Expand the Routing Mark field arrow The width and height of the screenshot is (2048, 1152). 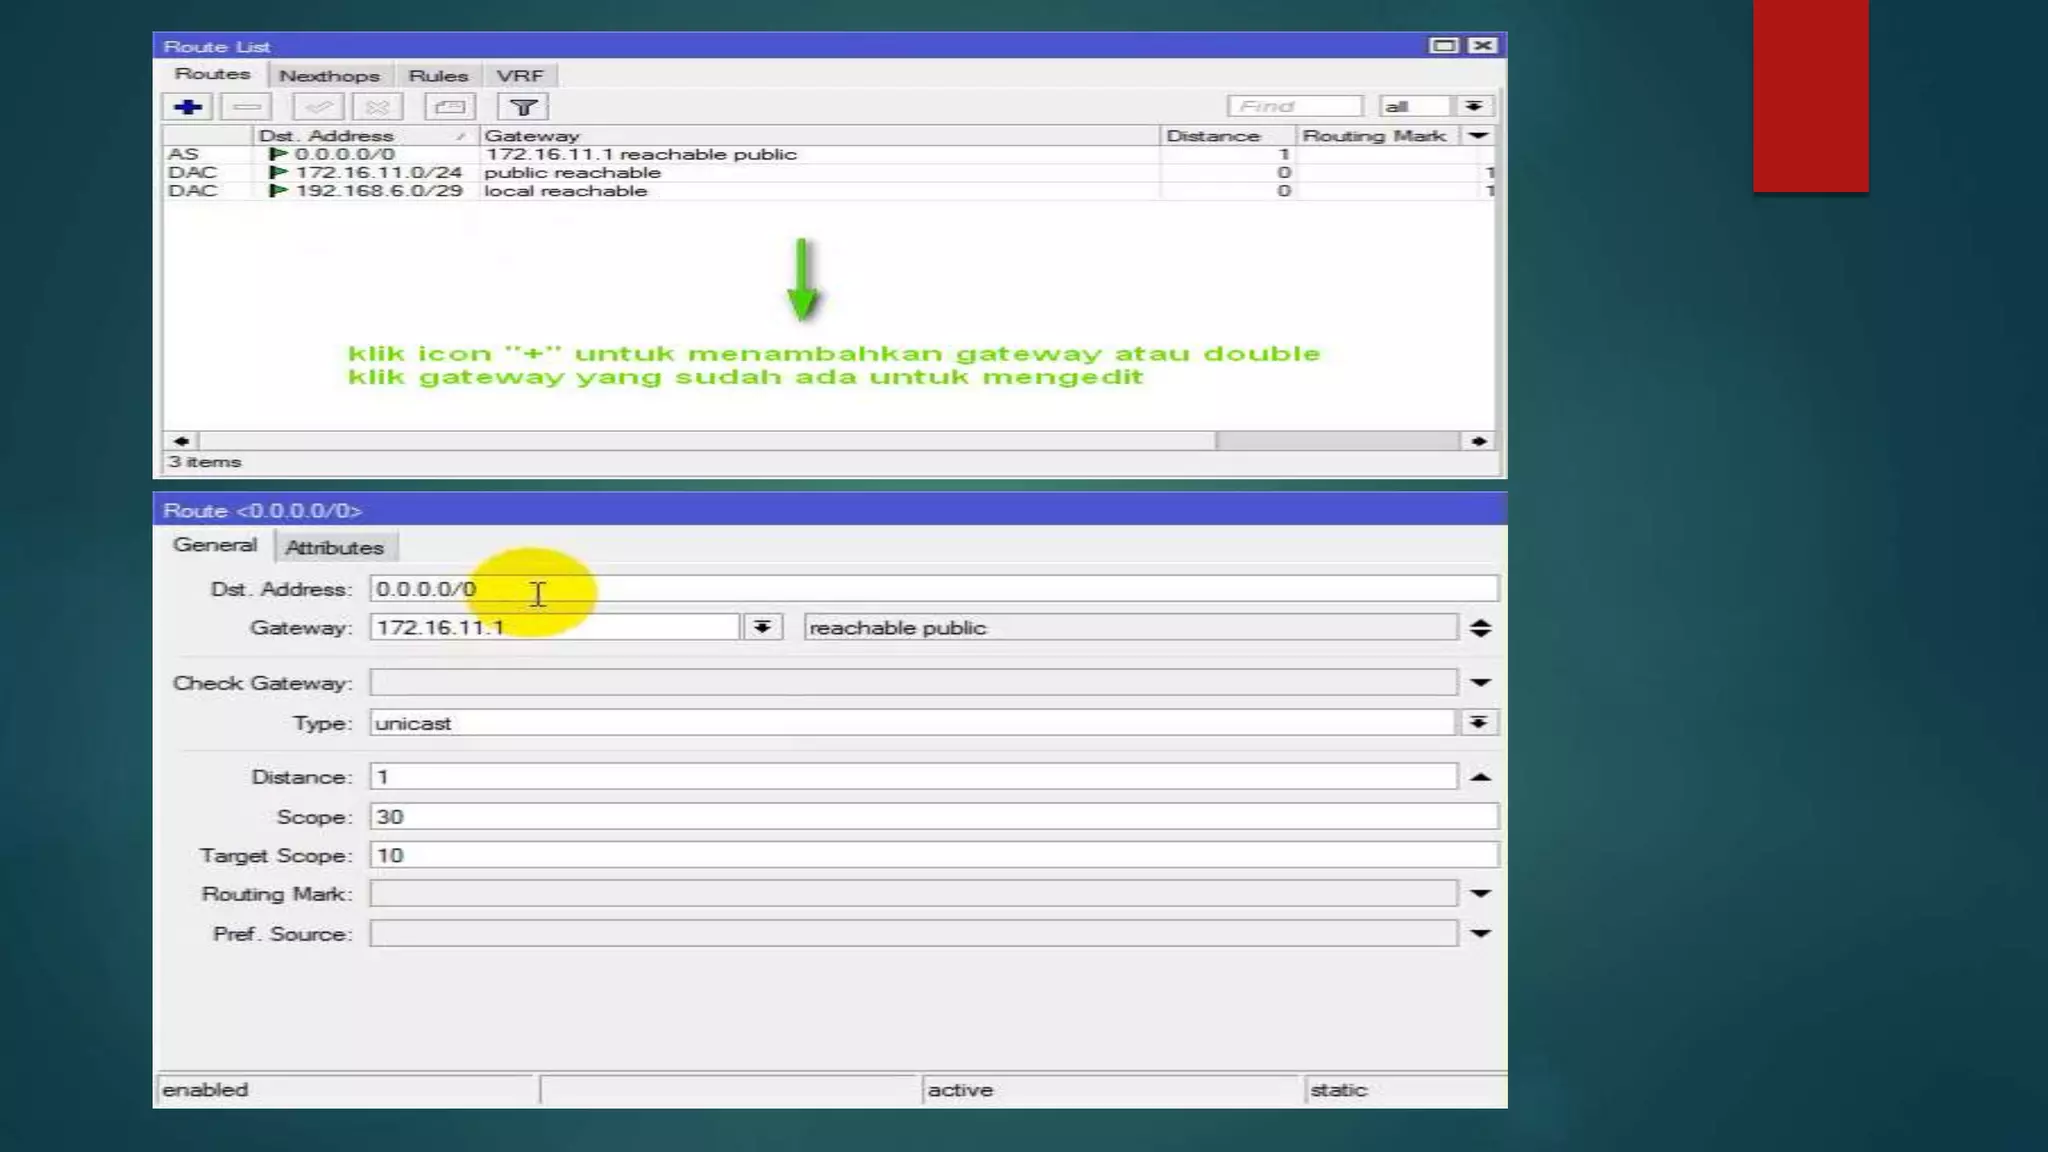pyautogui.click(x=1480, y=894)
